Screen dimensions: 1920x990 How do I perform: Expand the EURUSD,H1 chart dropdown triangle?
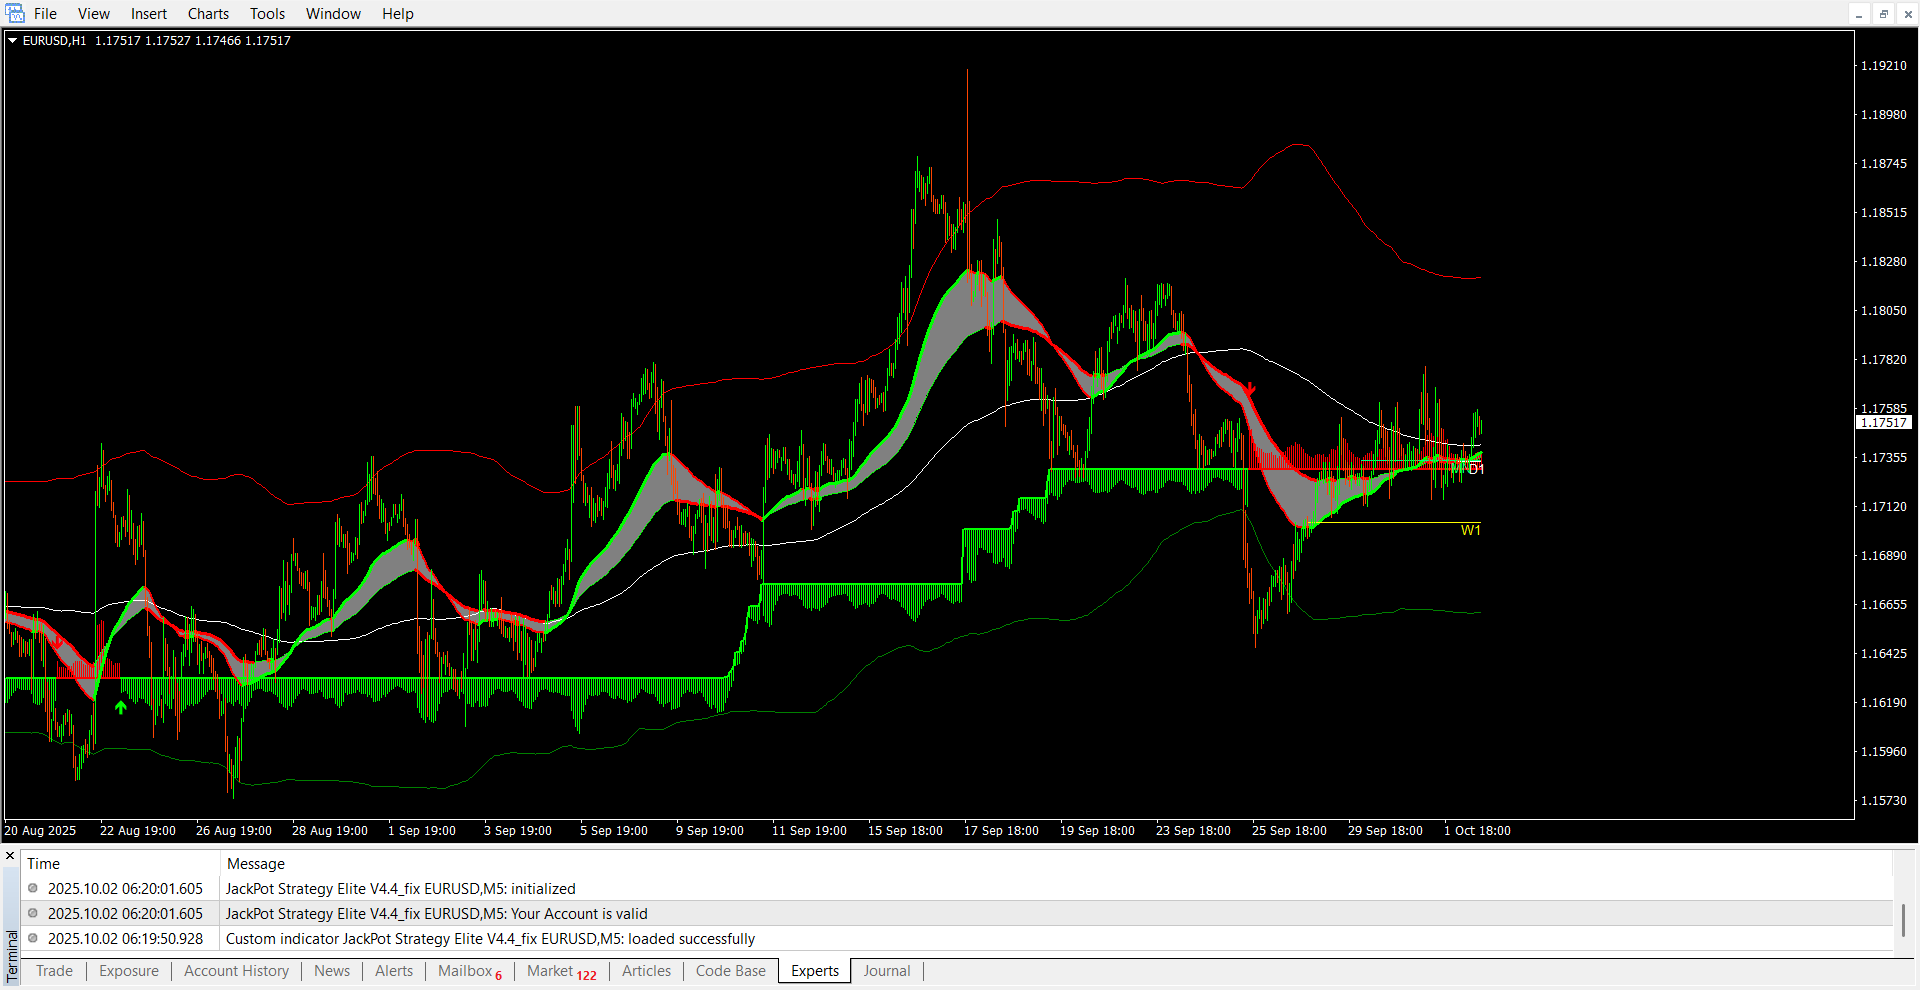(x=13, y=41)
